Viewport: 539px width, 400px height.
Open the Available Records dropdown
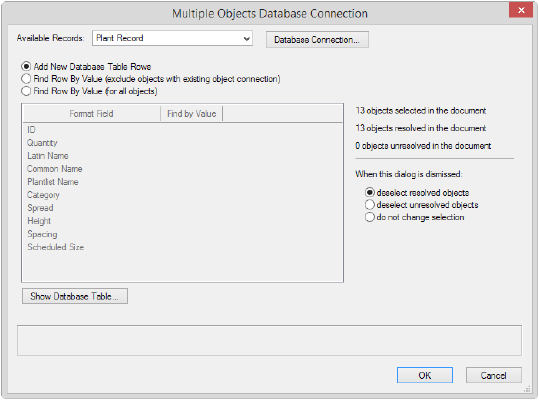(x=172, y=38)
